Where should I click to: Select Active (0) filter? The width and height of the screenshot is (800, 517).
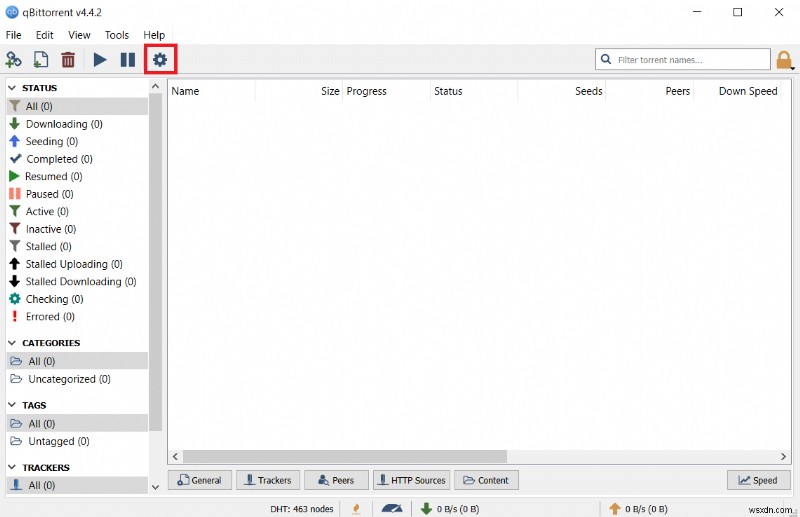pos(77,211)
